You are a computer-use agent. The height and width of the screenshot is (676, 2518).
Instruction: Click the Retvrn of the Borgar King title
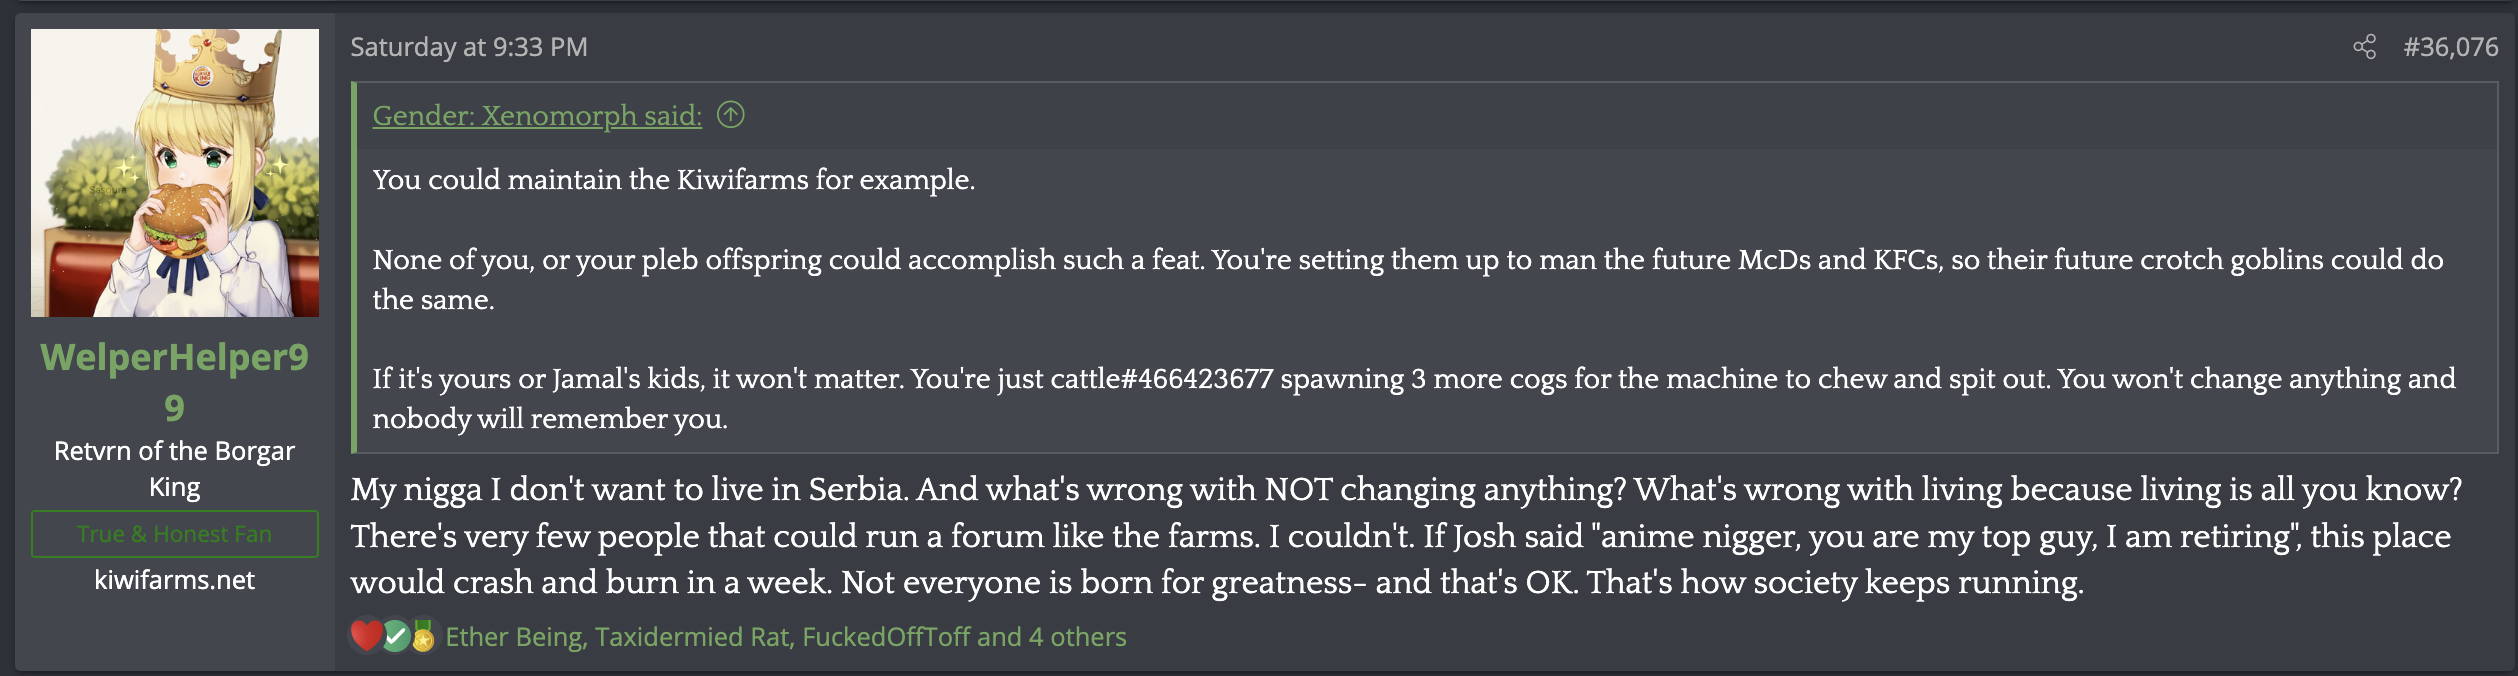(x=175, y=468)
